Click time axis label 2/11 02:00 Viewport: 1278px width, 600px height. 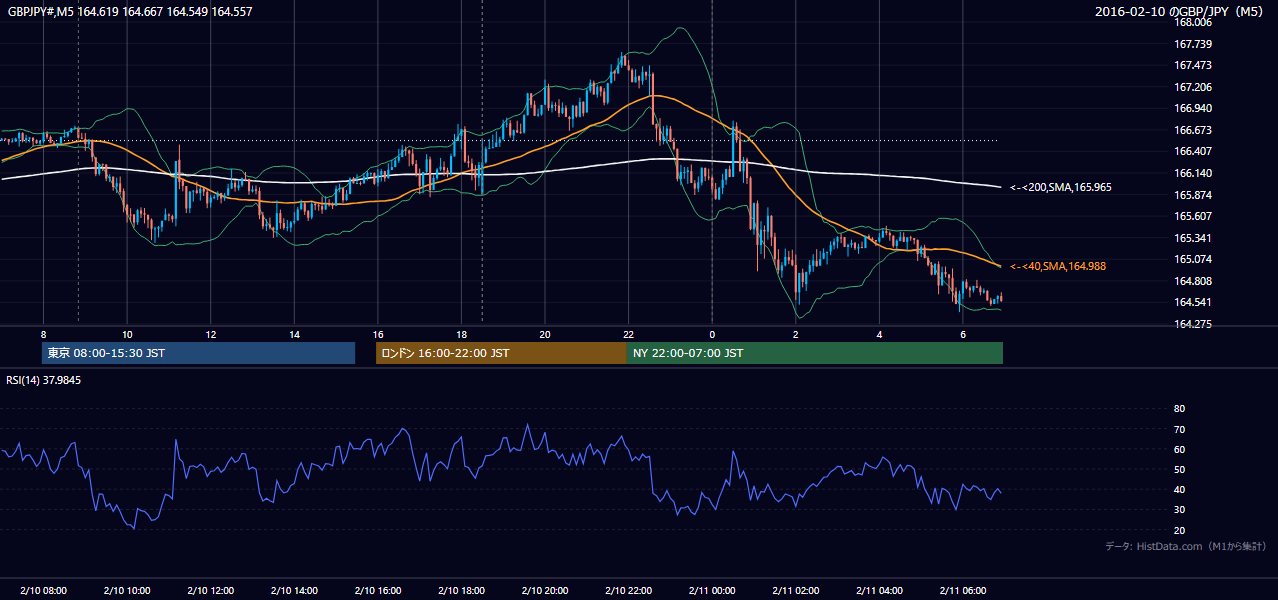pos(796,590)
